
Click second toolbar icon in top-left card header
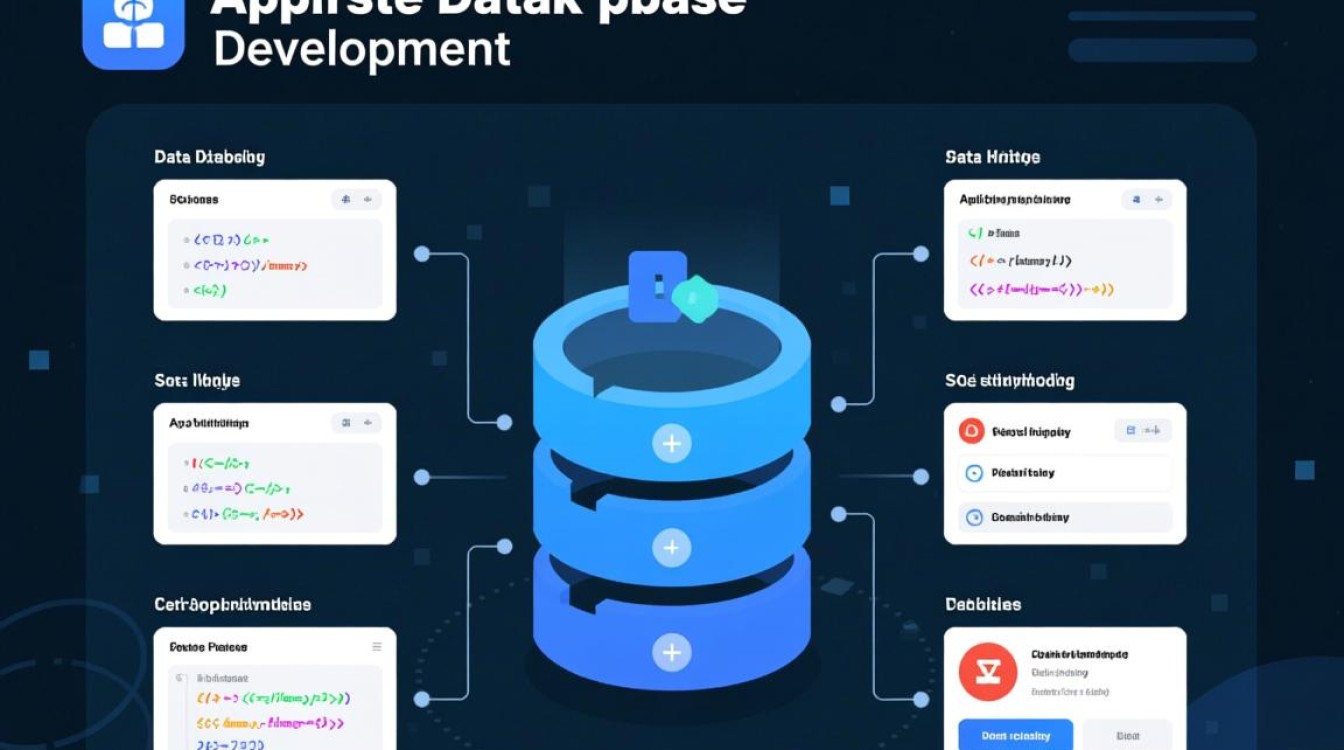click(368, 200)
